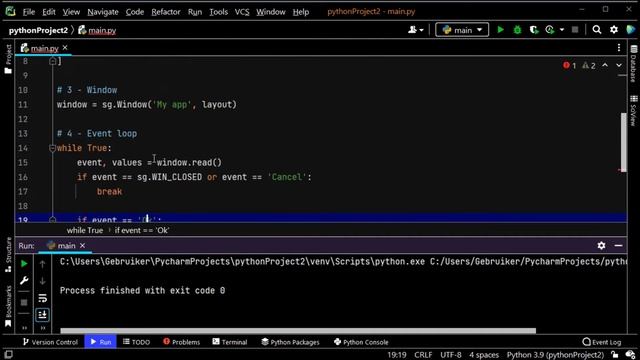Screen dimensions: 640x360
Task: Click the UTF-8 encoding in status bar
Action: coord(451,355)
